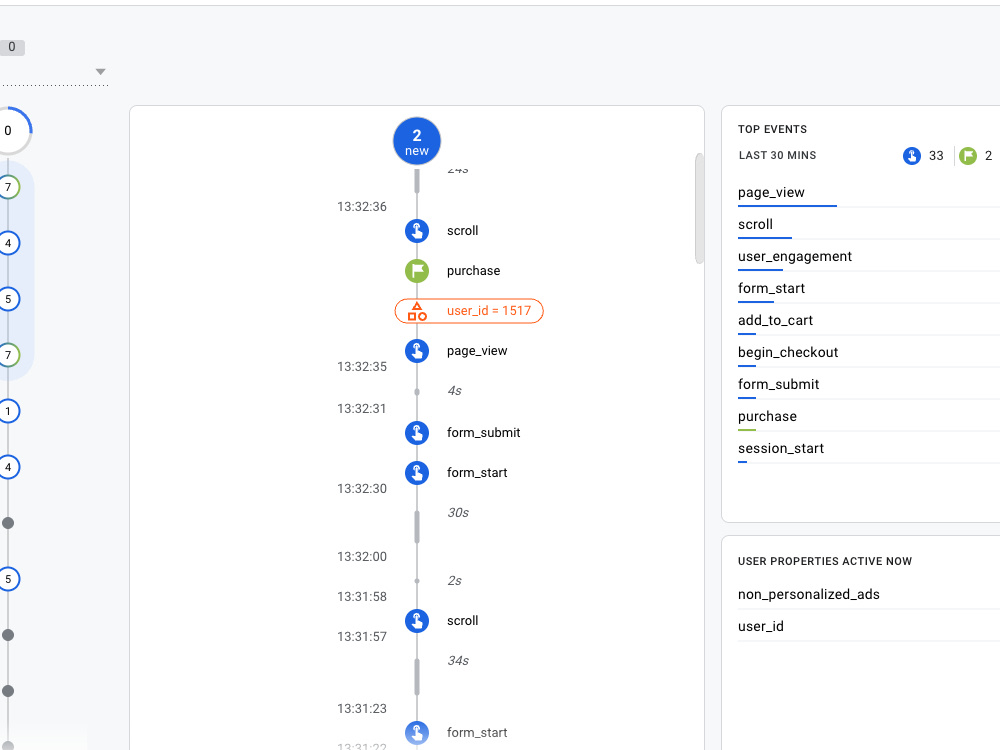
Task: Click the form_start icon below form_submit
Action: (416, 473)
